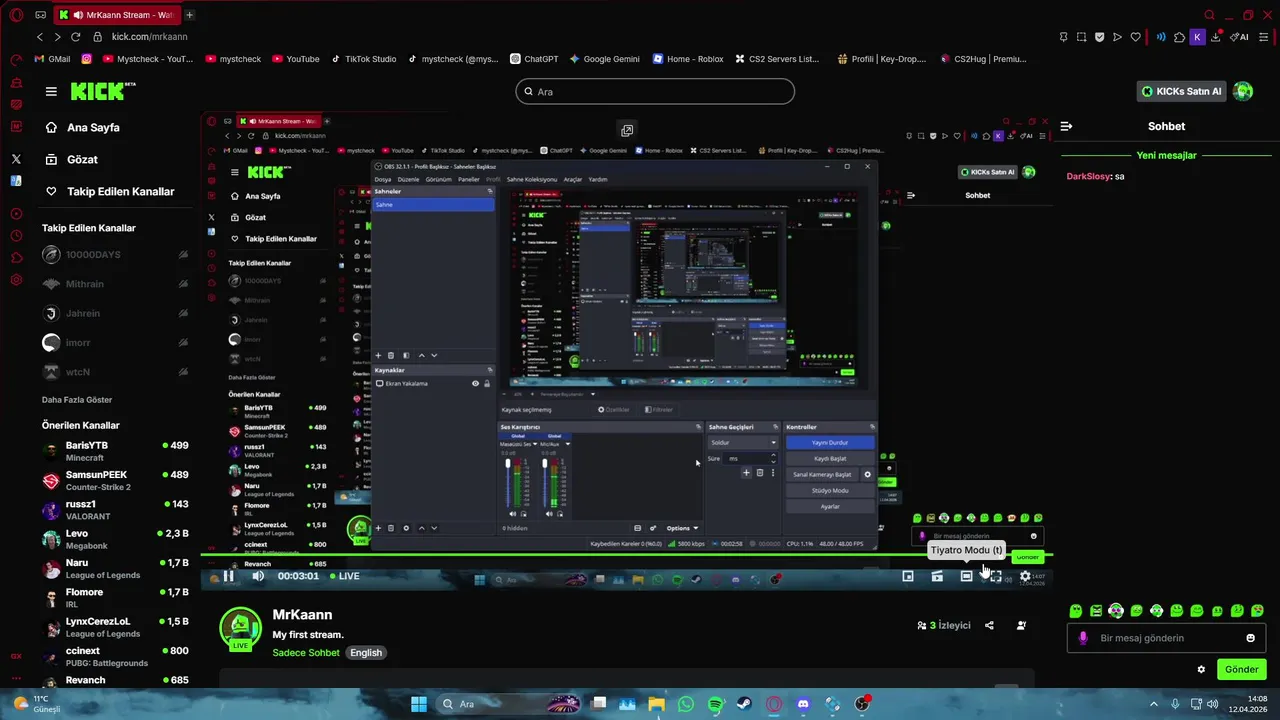1280x720 pixels.
Task: Jump to LIVE in the player
Action: [x=344, y=576]
